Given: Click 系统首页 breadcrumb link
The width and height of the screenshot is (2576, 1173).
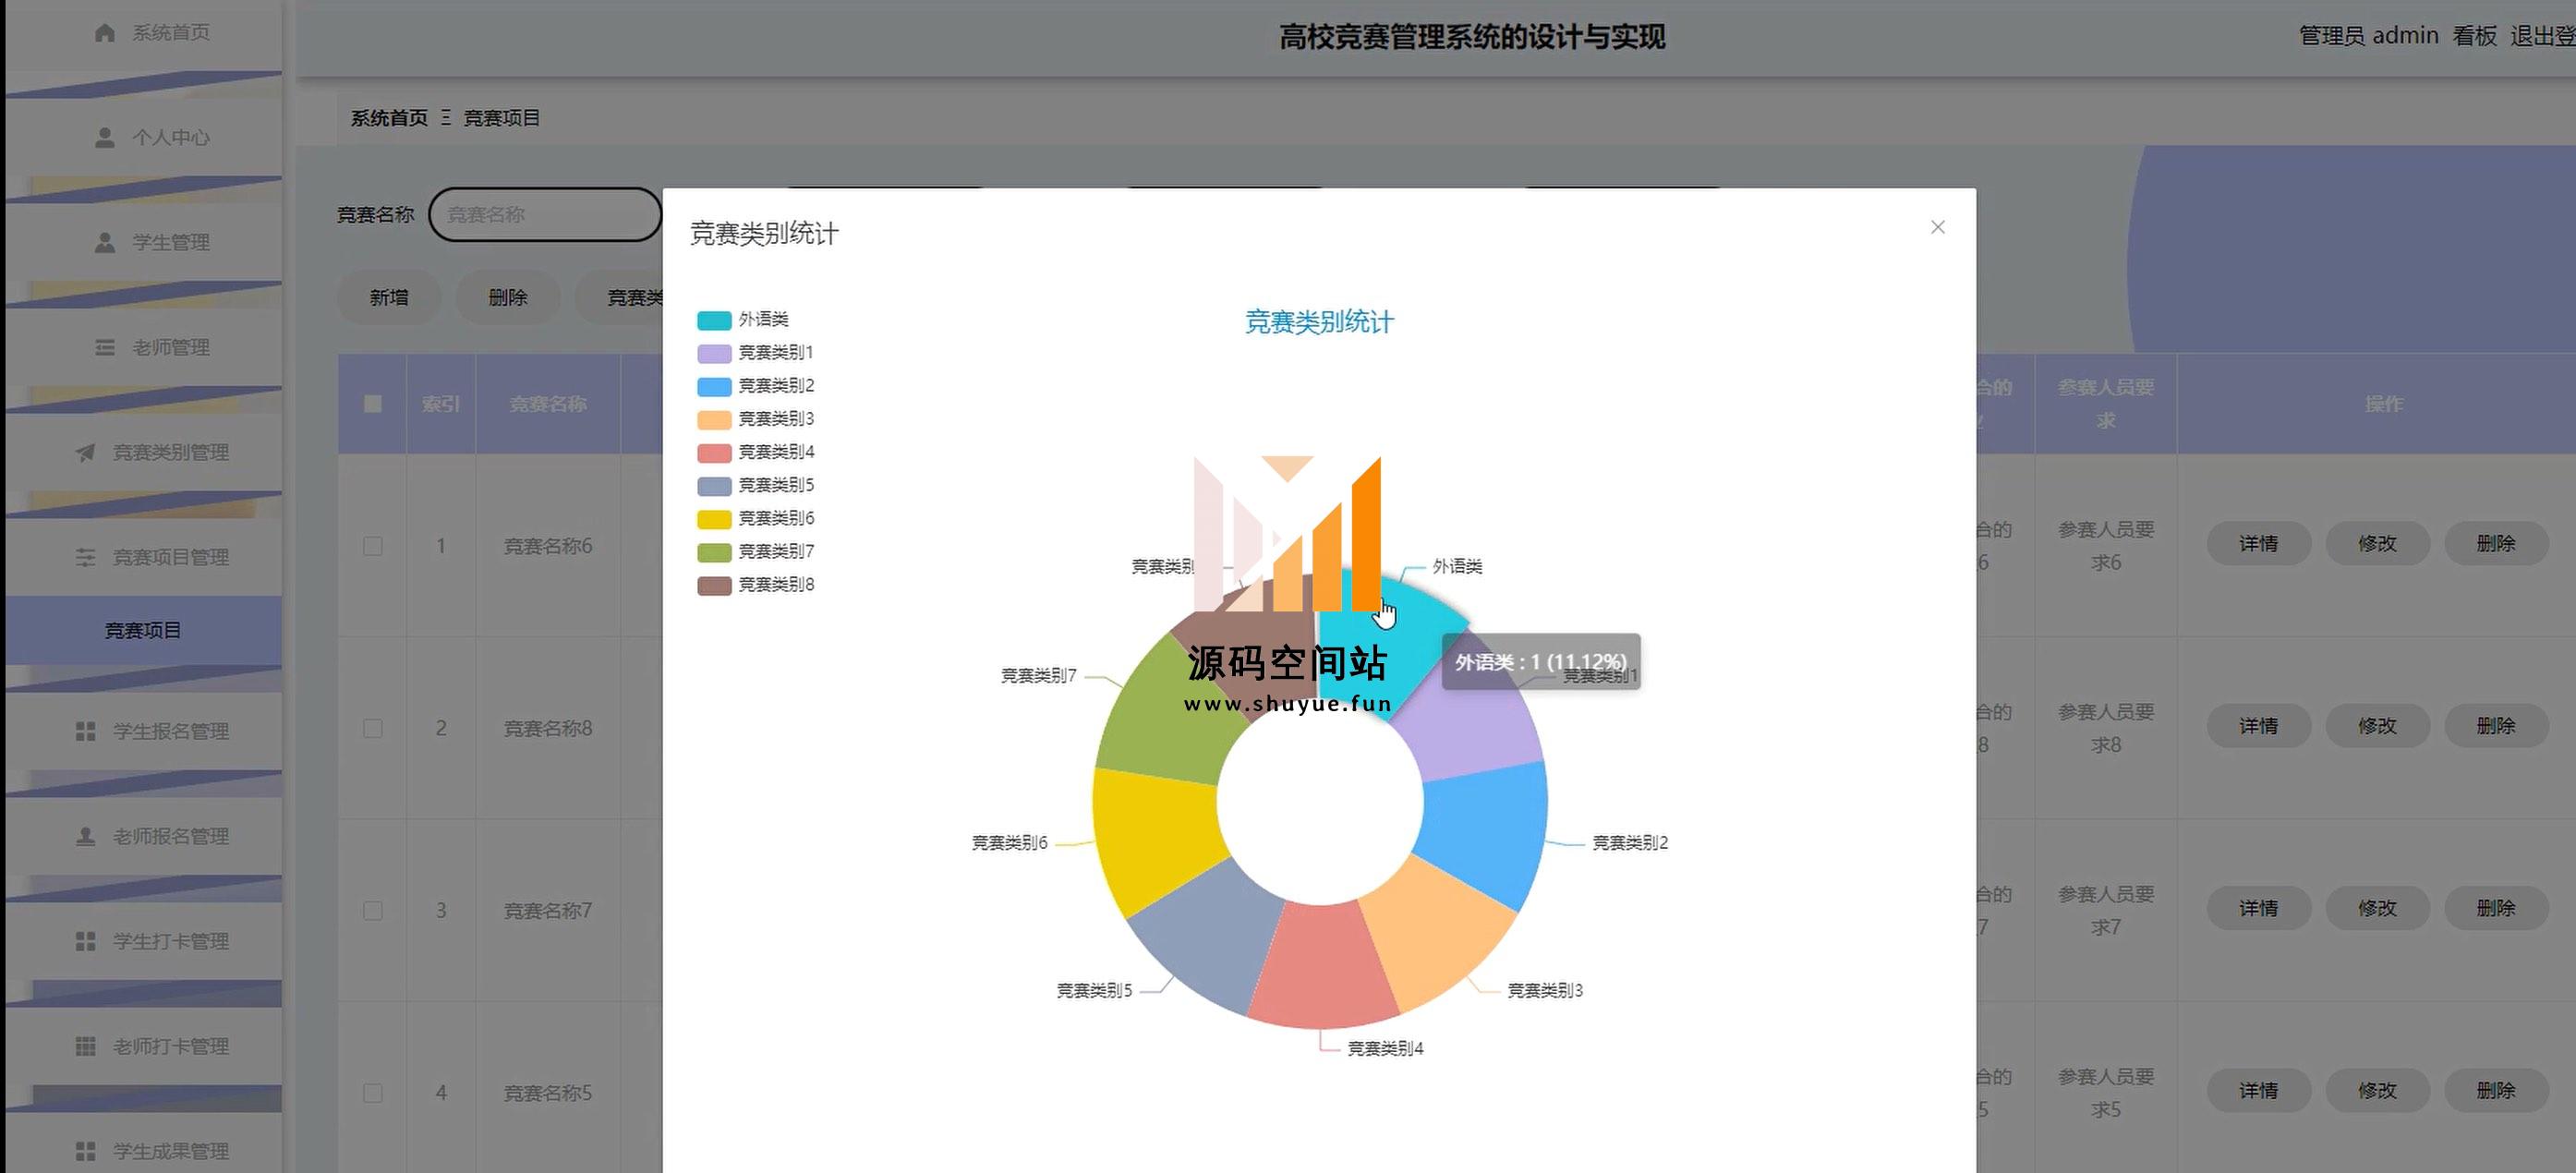Looking at the screenshot, I should tap(389, 118).
